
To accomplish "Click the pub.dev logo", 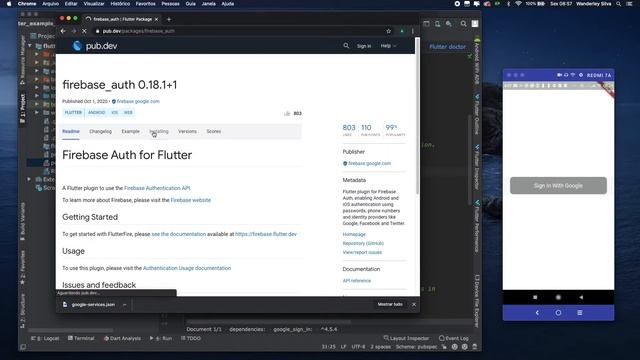I will [x=95, y=46].
